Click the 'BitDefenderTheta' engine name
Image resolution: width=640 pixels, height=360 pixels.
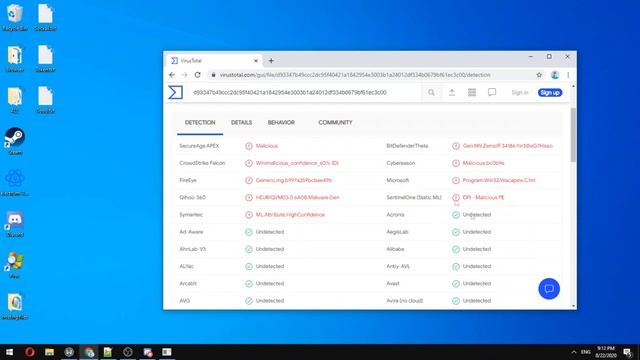point(407,146)
